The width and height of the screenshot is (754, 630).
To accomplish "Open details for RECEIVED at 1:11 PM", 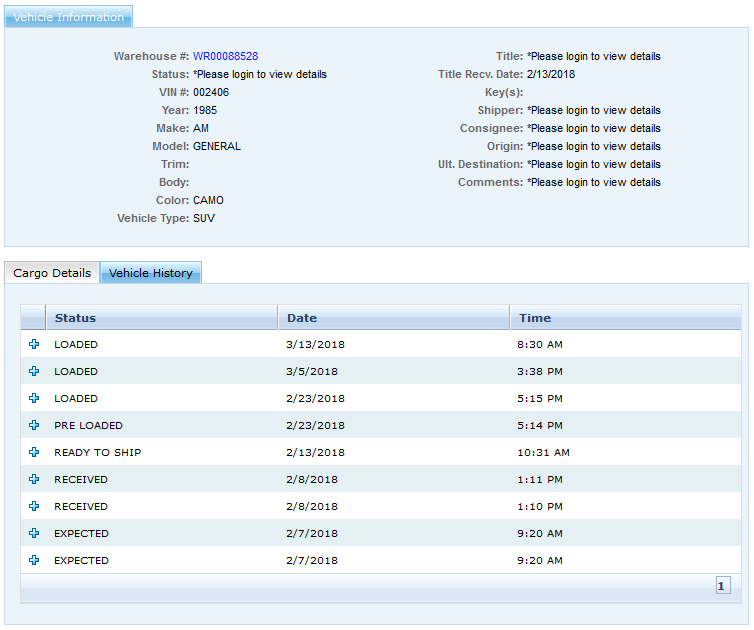I will (34, 479).
